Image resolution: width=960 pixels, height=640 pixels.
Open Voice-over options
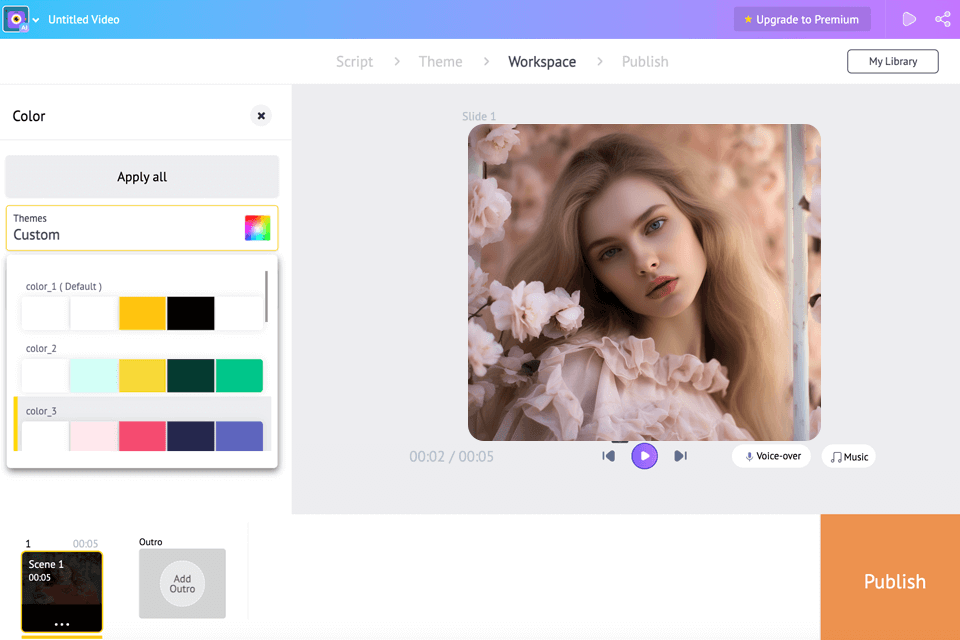771,456
